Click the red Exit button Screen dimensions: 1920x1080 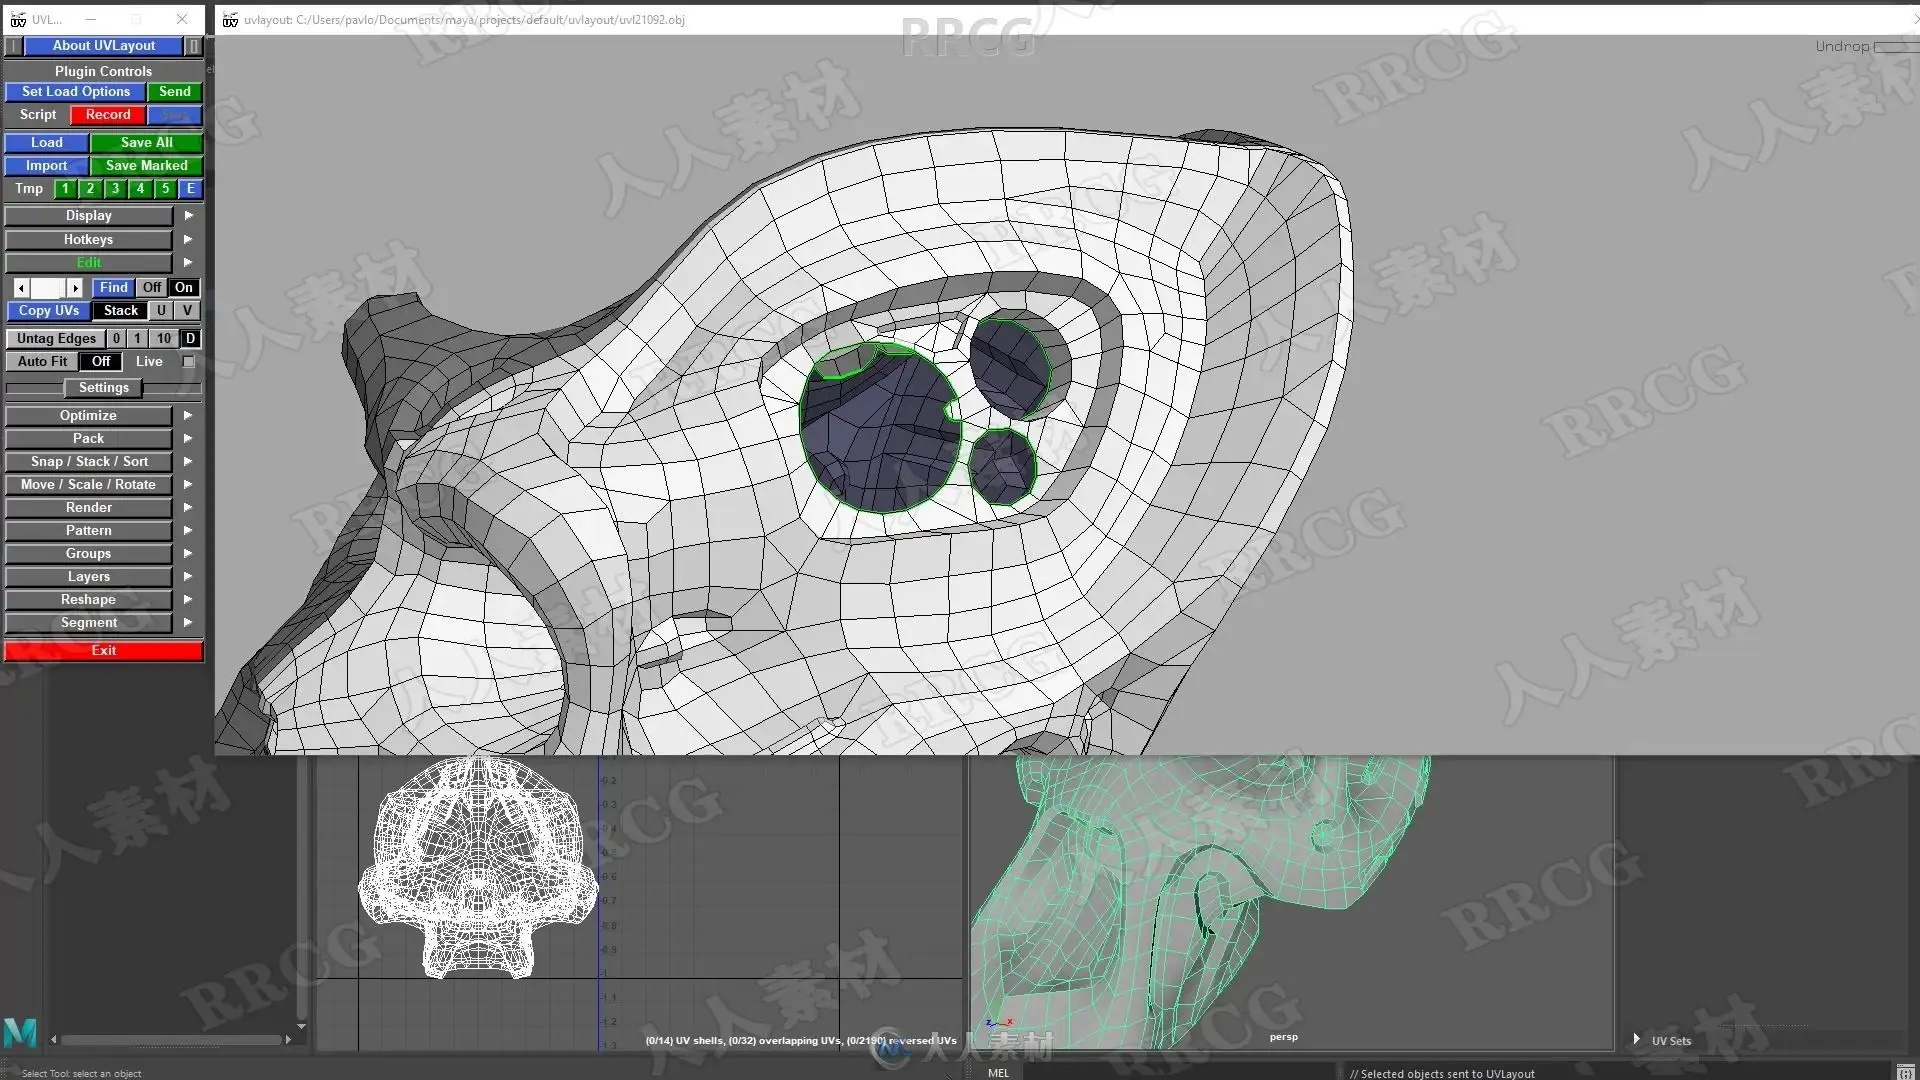pos(103,651)
